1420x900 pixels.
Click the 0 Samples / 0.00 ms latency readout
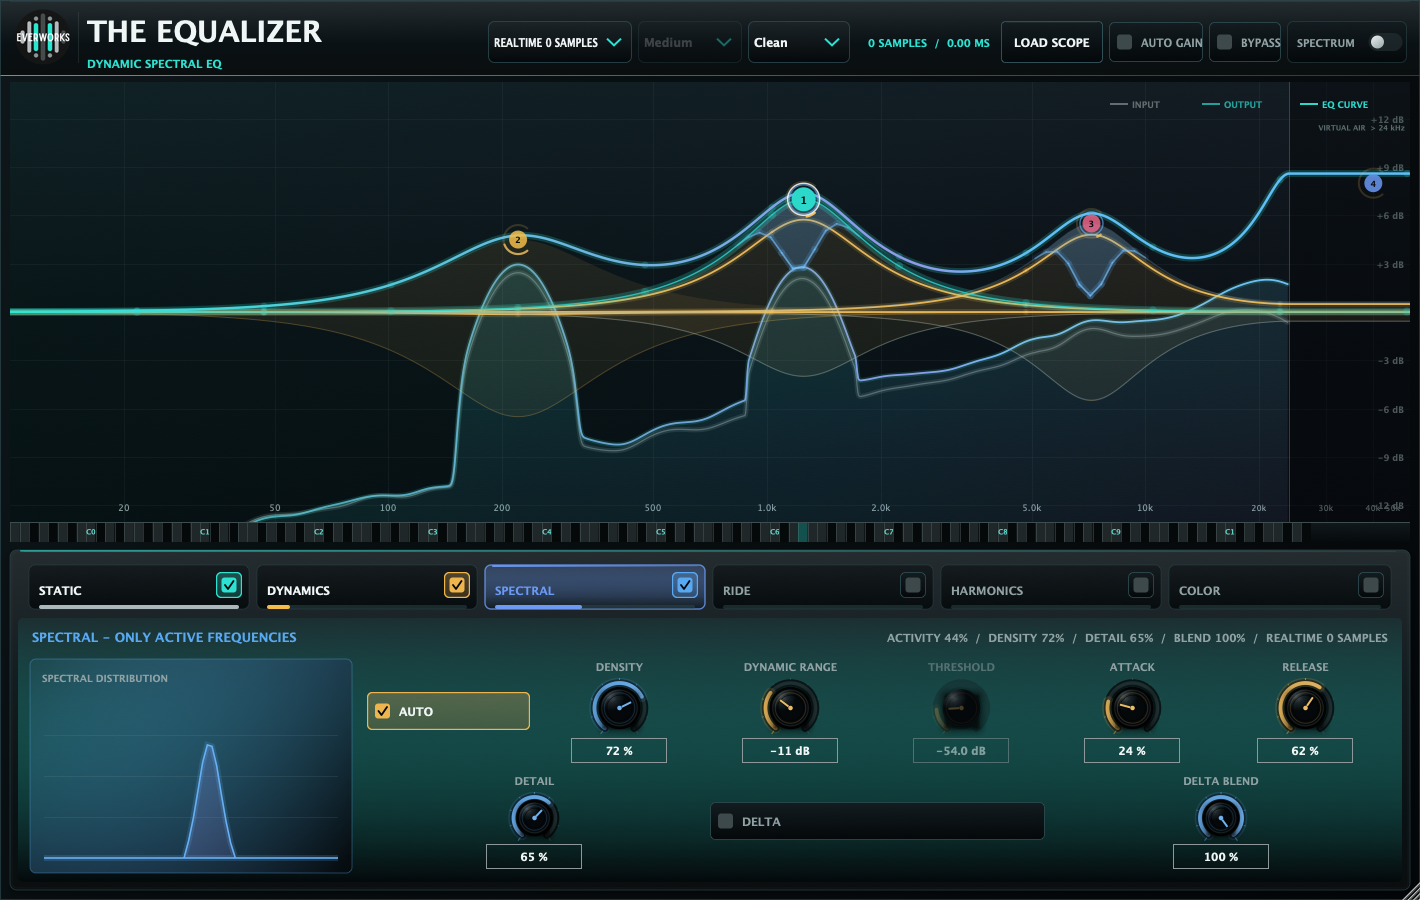pos(928,43)
